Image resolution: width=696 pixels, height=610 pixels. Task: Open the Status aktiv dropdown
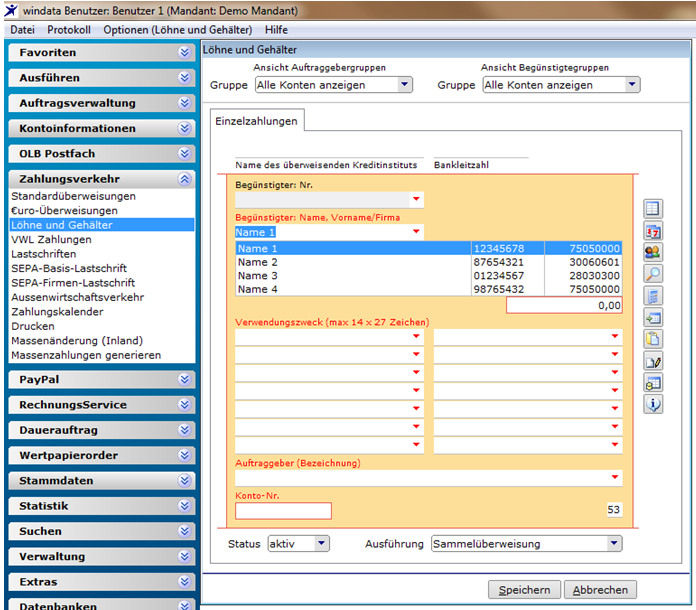click(299, 544)
